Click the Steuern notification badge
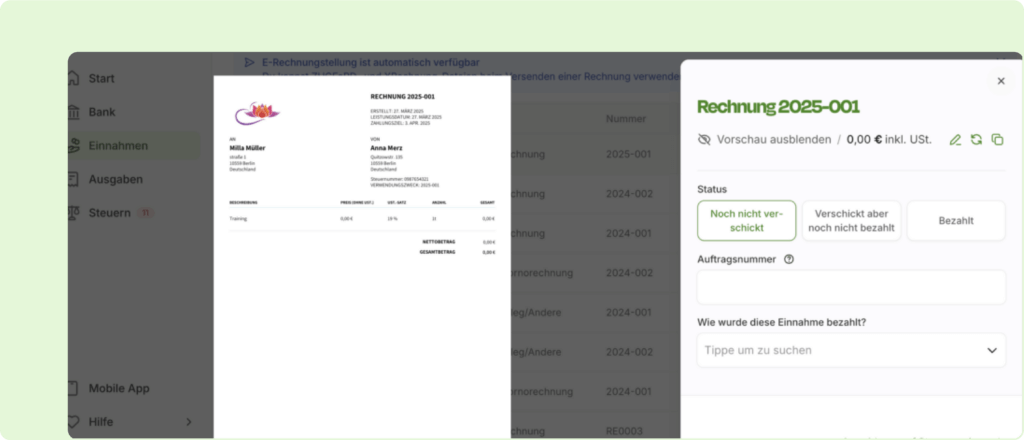The image size is (1024, 440). click(x=145, y=213)
